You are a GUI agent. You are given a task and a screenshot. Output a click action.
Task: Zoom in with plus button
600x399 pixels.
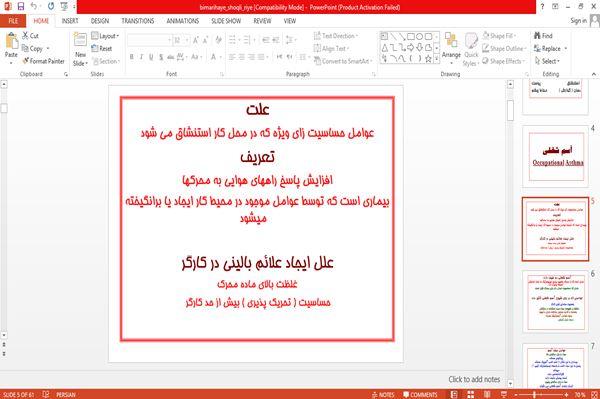(567, 394)
